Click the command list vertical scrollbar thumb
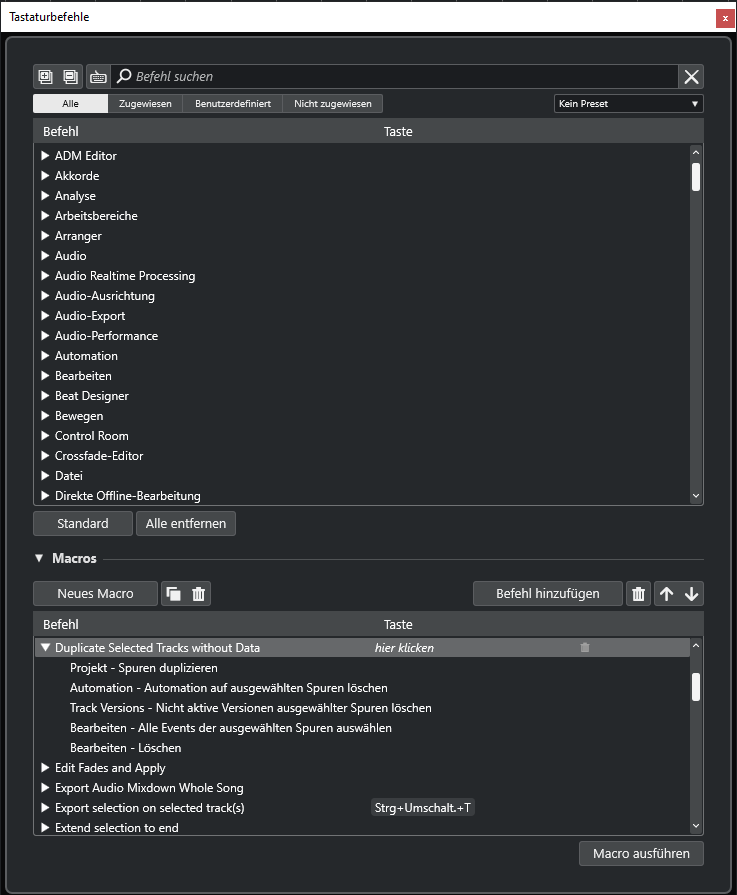Image resolution: width=737 pixels, height=895 pixels. click(696, 176)
